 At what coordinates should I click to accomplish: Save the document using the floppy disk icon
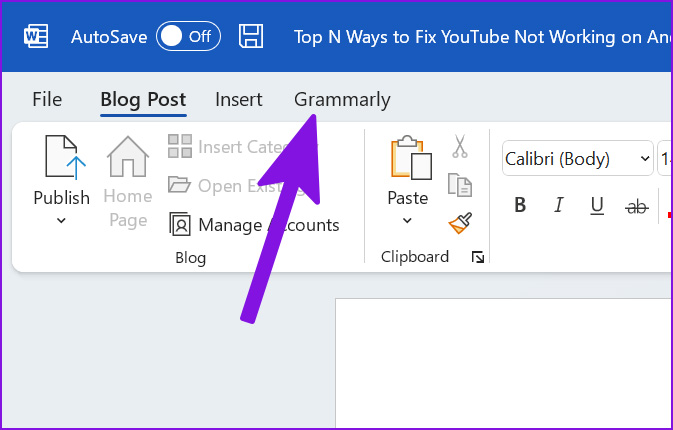click(251, 36)
